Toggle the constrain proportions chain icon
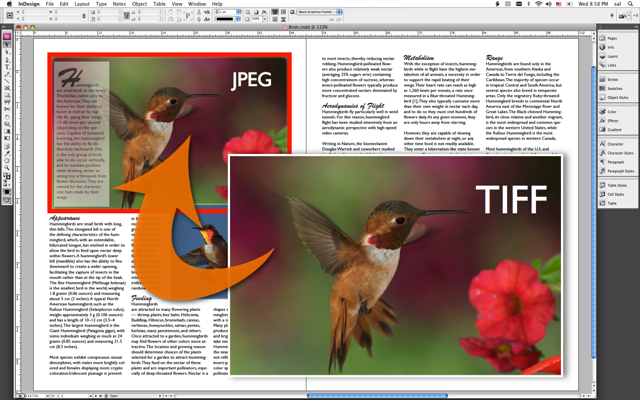 coord(84,16)
